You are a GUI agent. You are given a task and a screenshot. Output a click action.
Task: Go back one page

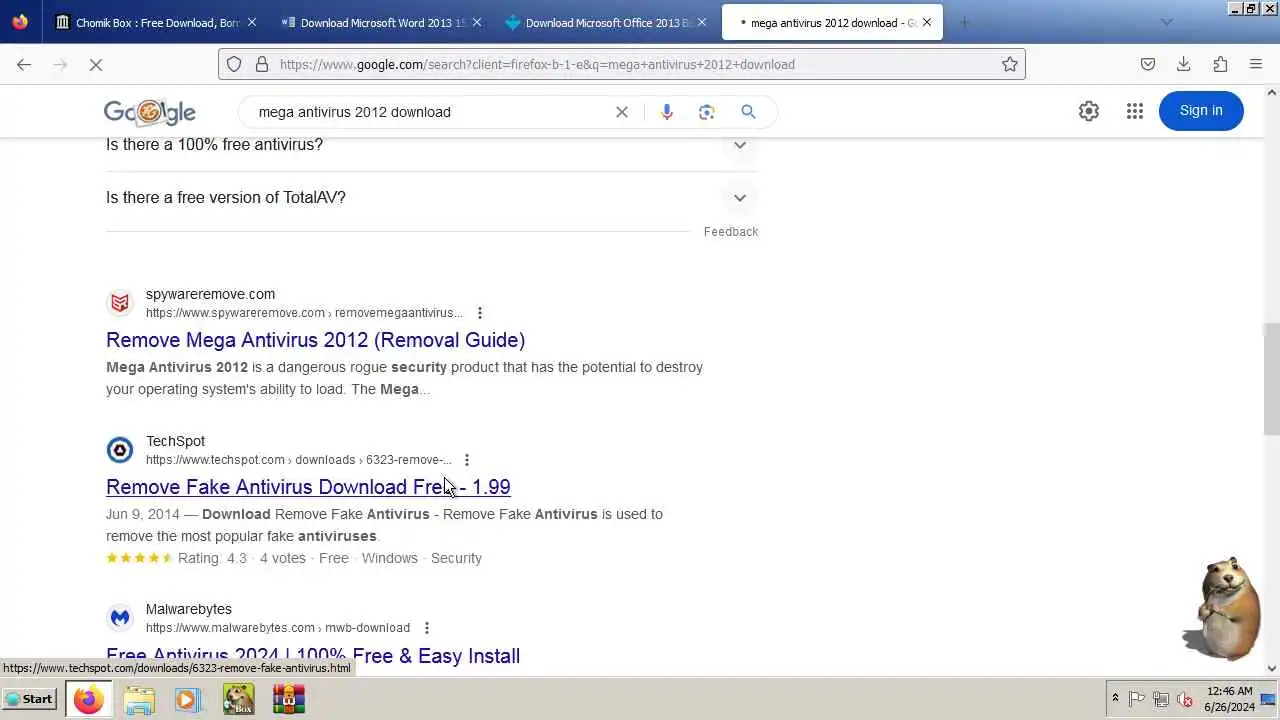(x=24, y=64)
